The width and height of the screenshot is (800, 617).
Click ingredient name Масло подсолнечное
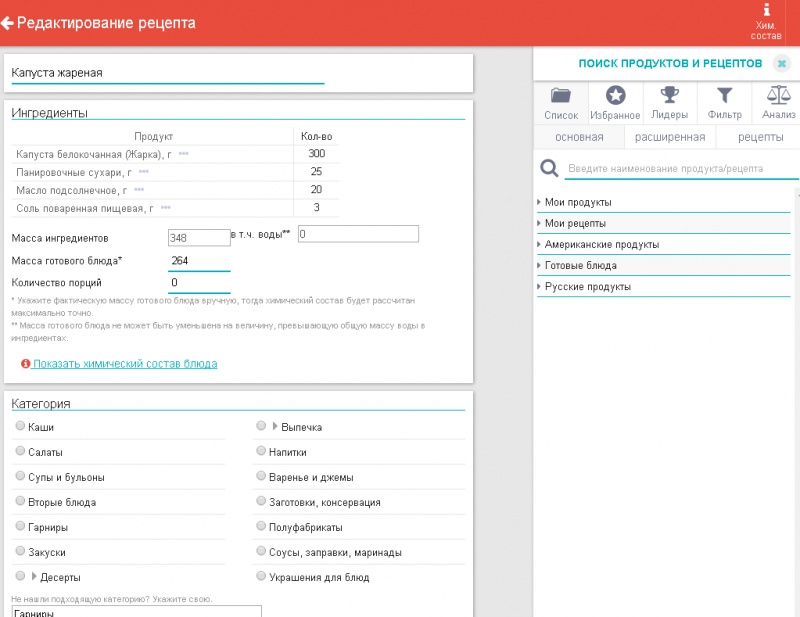tap(71, 190)
